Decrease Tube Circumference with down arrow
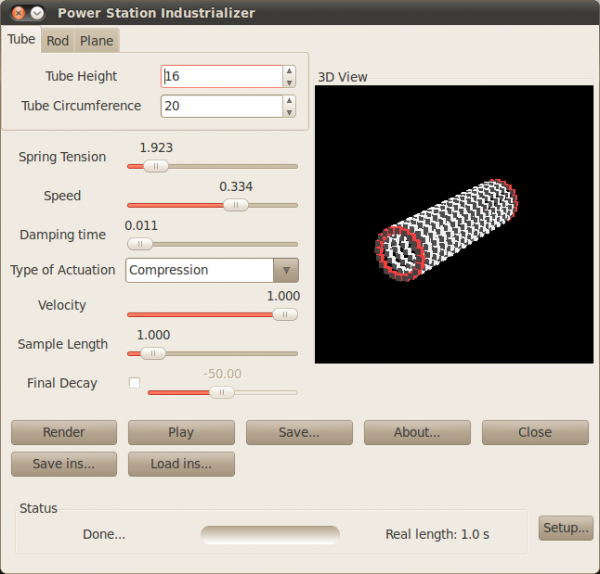 coord(289,112)
